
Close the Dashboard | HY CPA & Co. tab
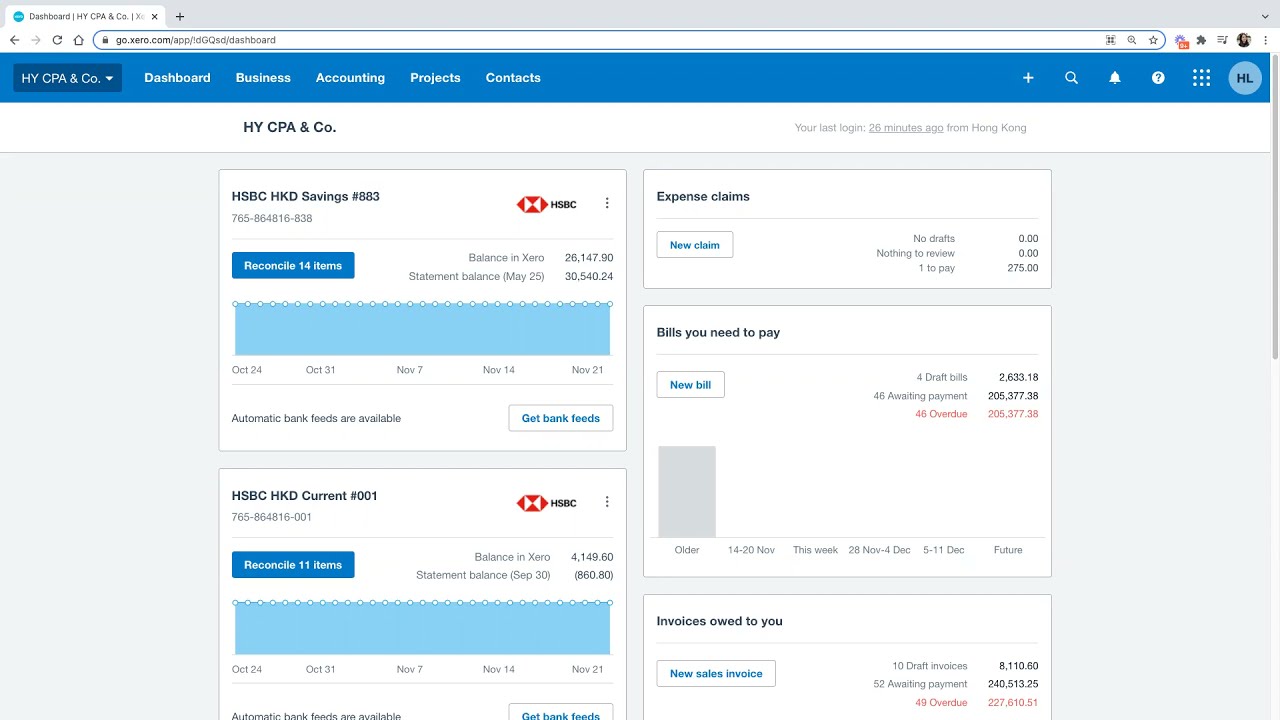point(154,17)
